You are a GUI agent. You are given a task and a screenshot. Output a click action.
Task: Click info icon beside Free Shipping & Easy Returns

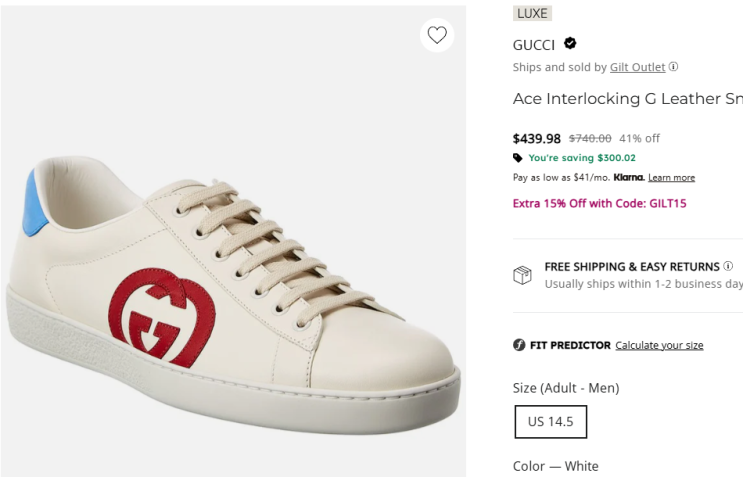[728, 266]
